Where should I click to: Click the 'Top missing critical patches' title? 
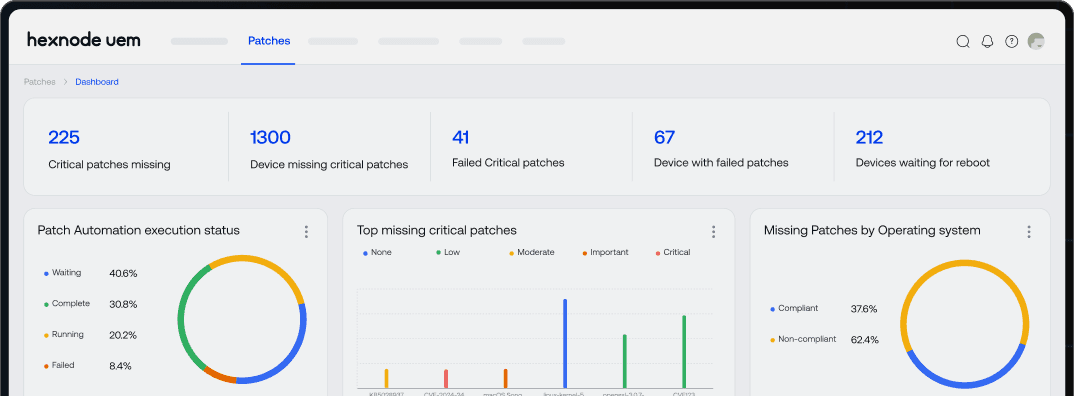click(437, 230)
